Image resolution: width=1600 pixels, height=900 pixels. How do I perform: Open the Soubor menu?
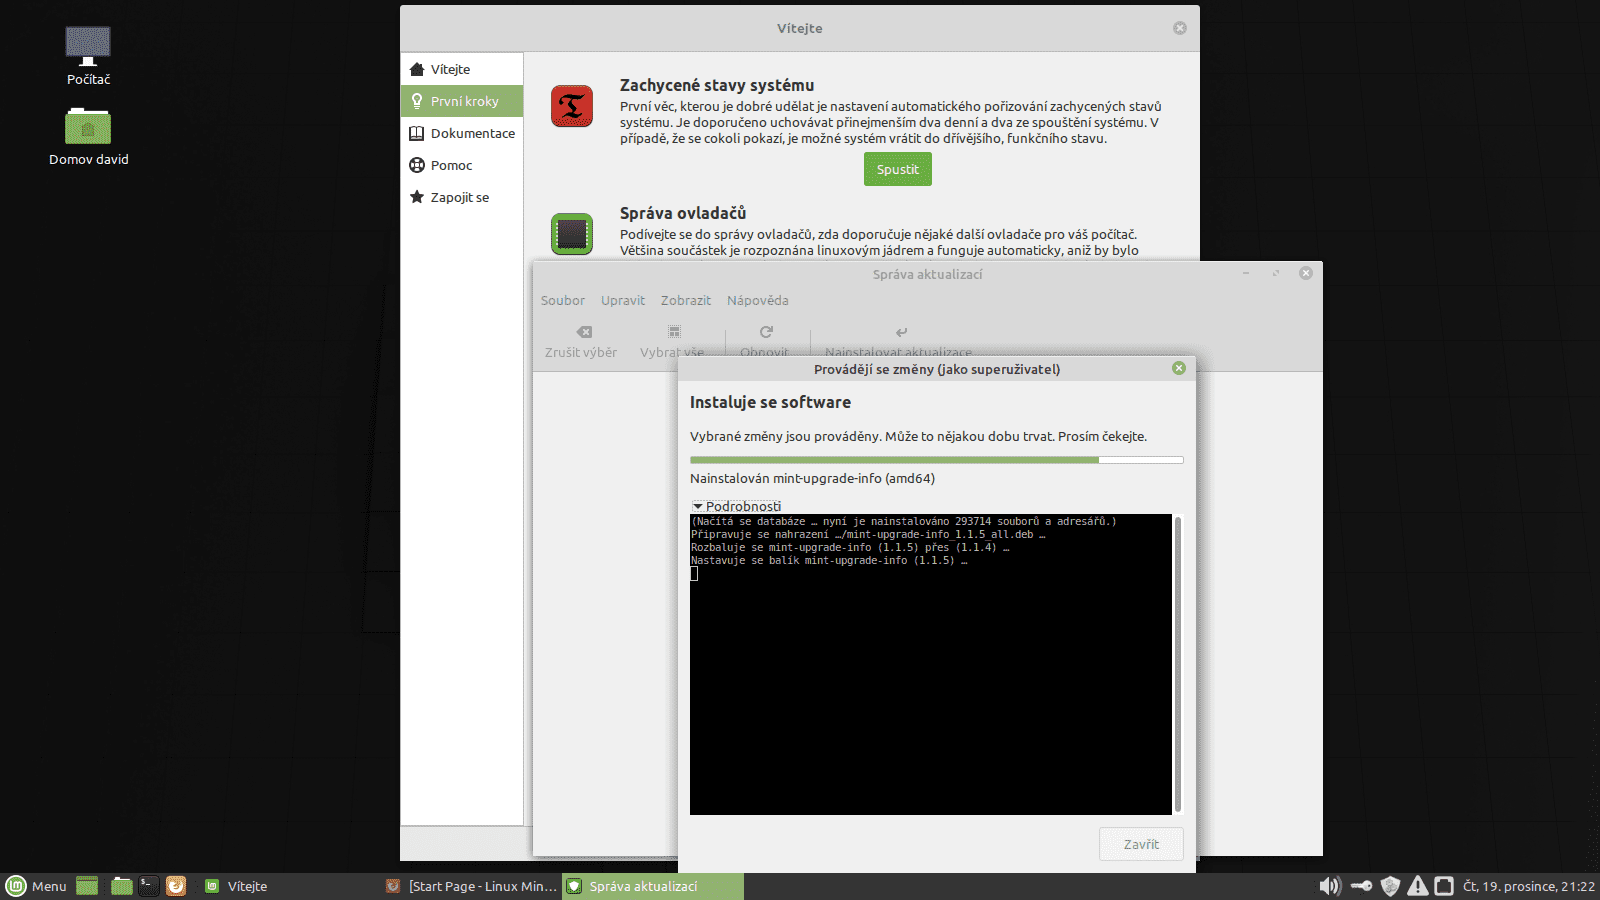coord(562,300)
